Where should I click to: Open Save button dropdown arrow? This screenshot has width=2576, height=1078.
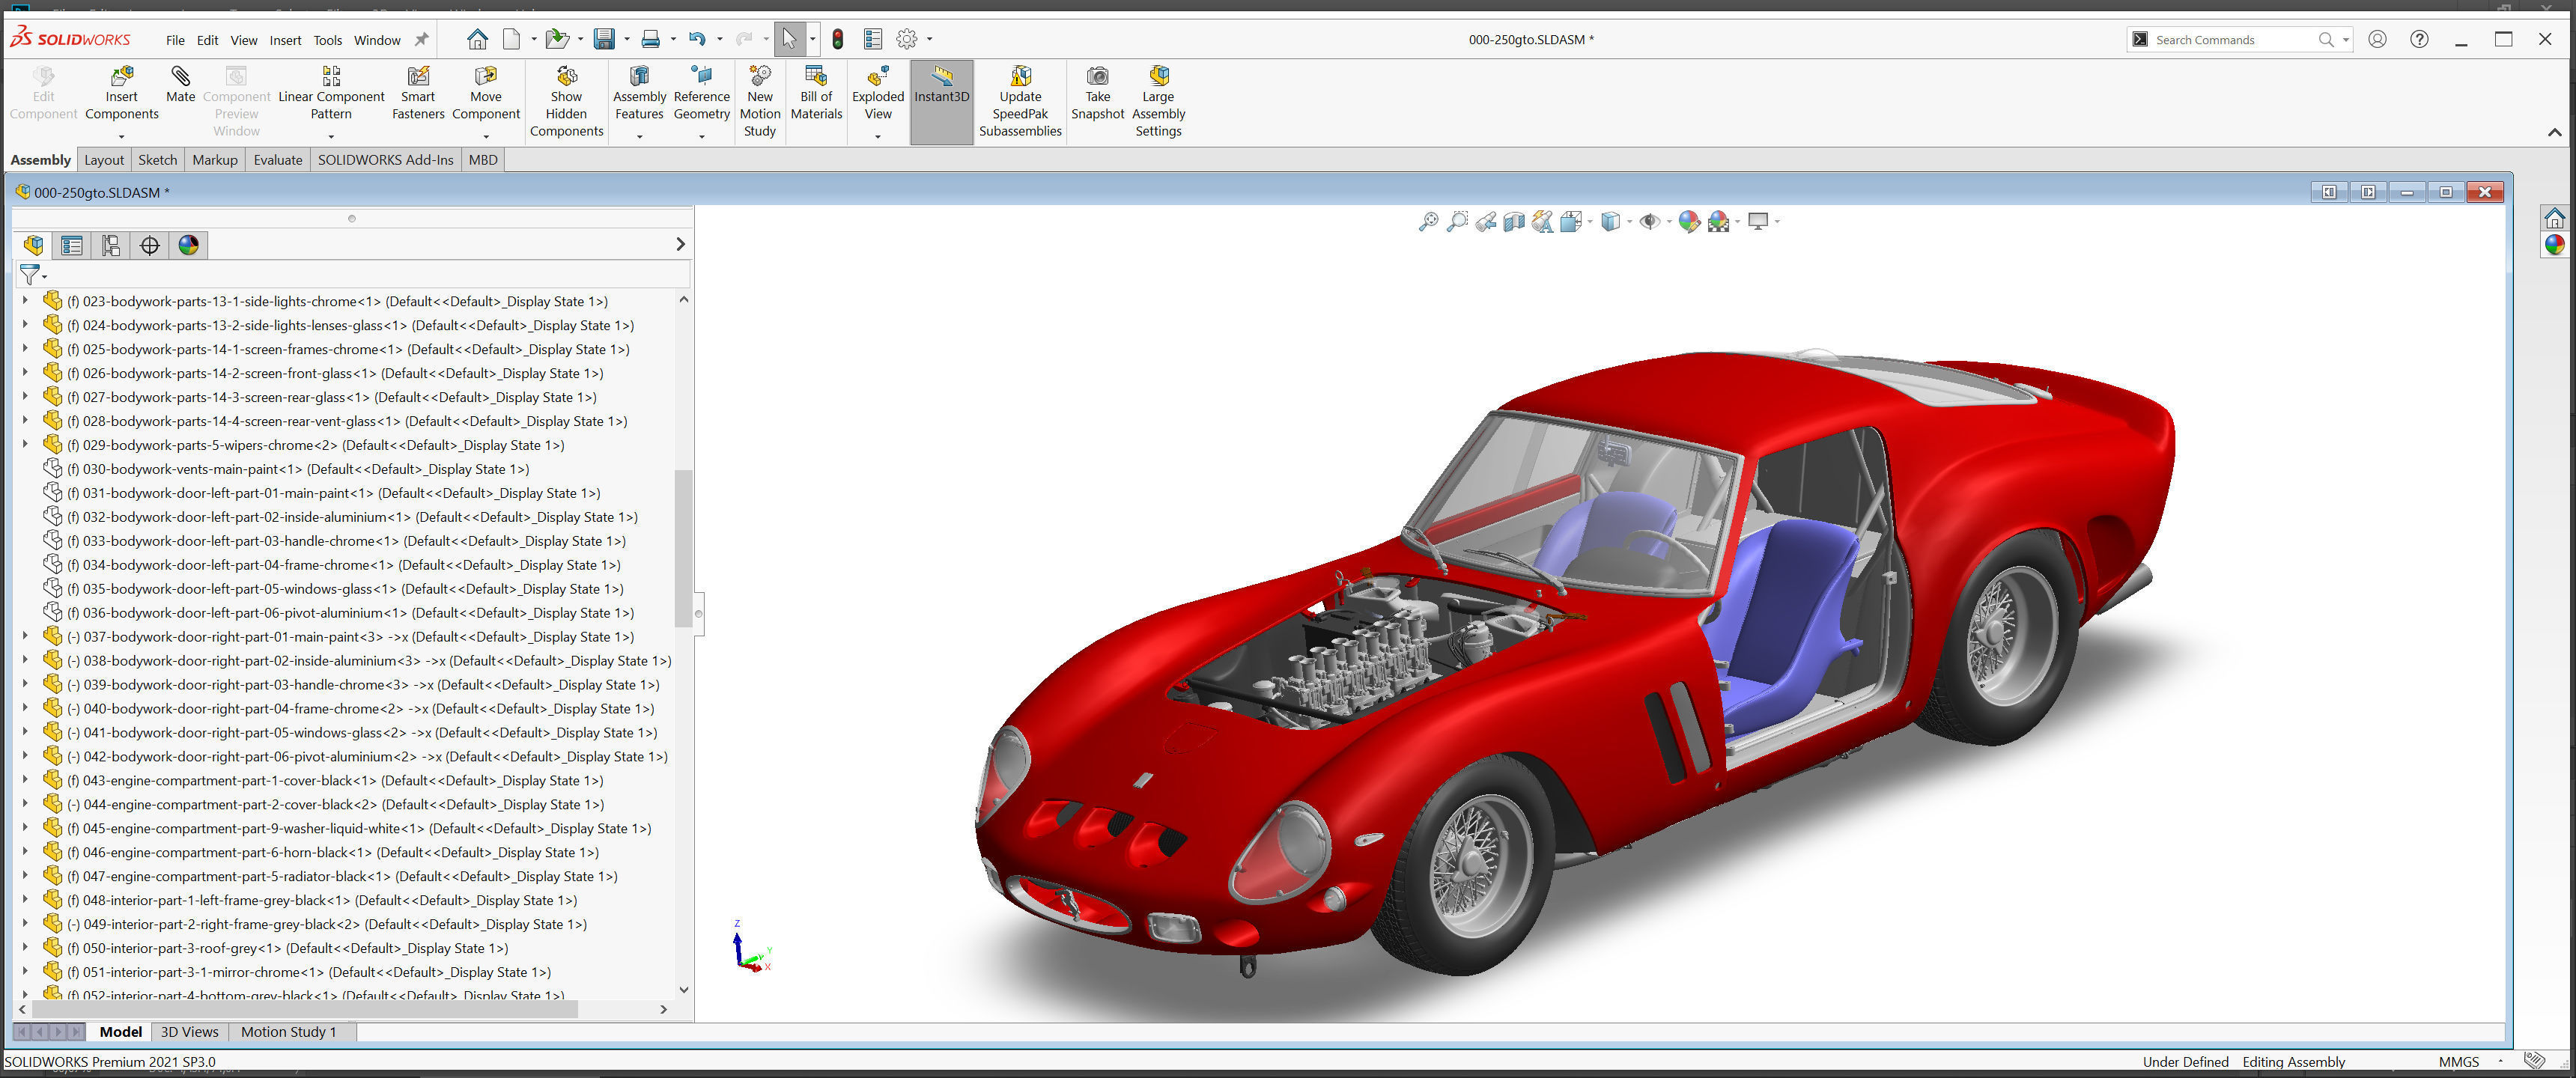pyautogui.click(x=627, y=39)
